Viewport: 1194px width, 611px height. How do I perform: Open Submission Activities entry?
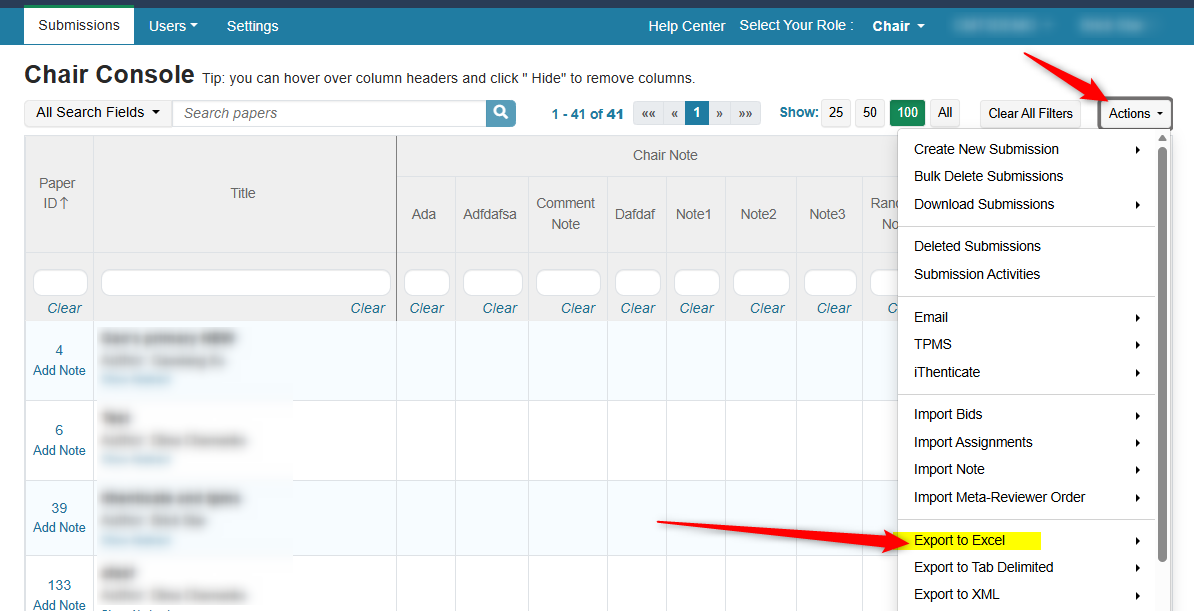1027,274
